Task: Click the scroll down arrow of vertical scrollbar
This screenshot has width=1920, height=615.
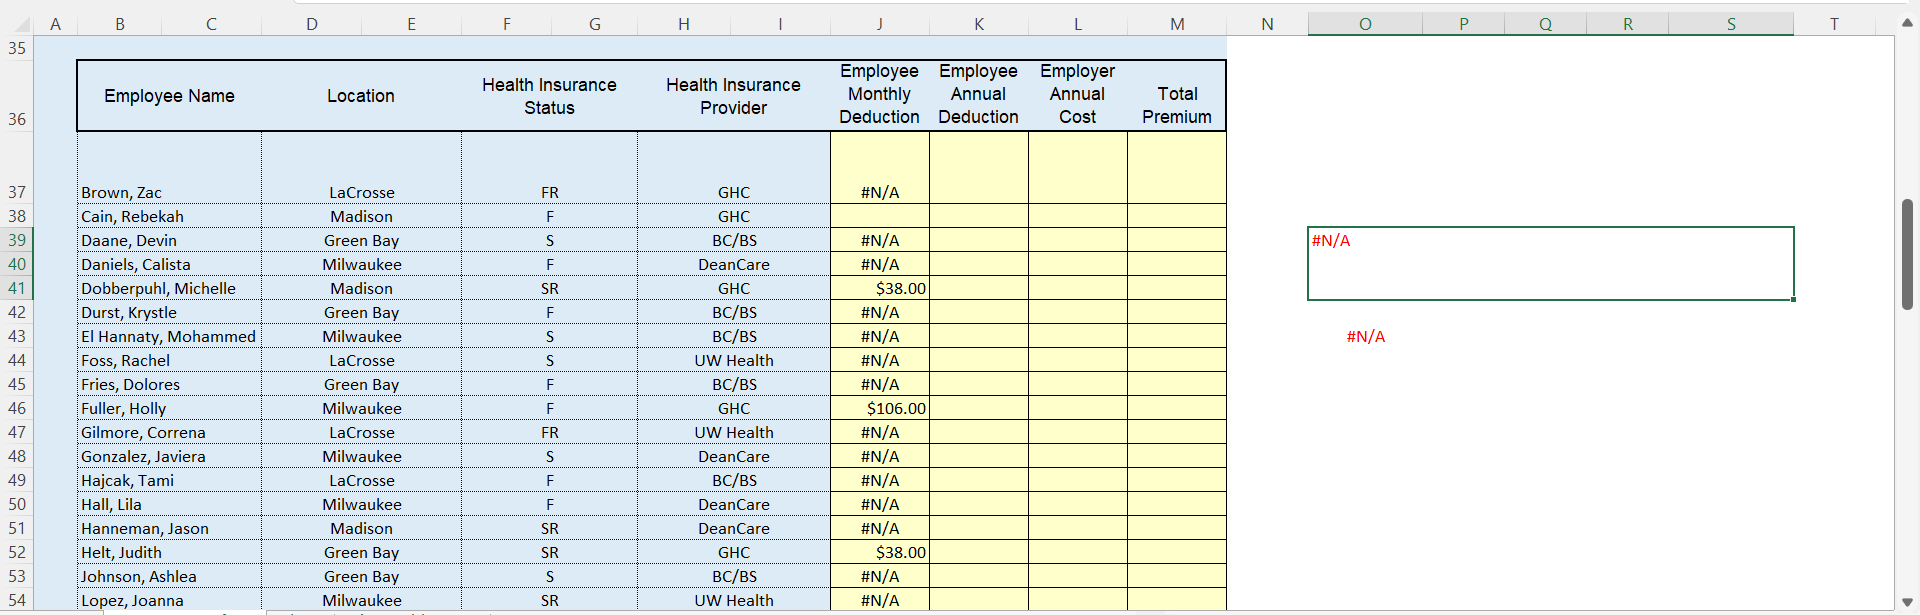Action: click(1907, 602)
